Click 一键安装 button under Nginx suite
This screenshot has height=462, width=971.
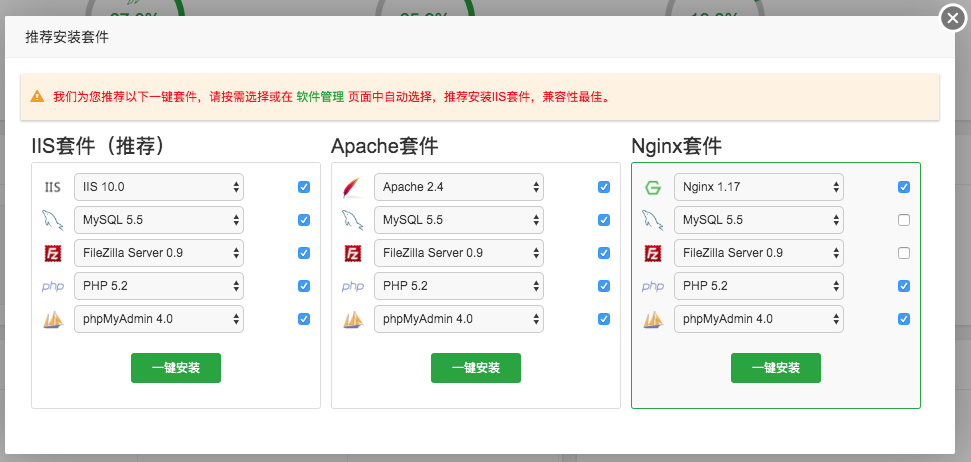coord(776,368)
